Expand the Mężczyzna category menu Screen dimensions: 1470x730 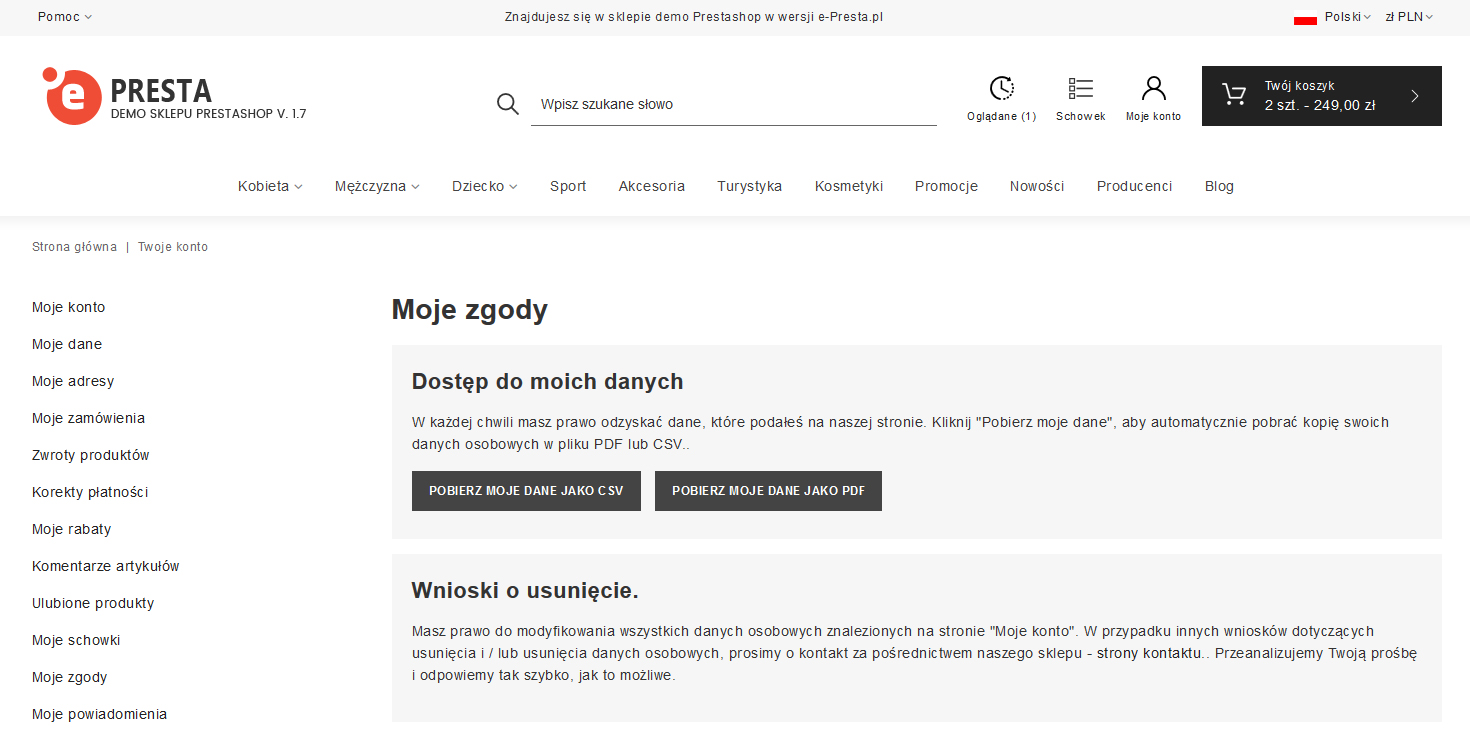[x=377, y=186]
